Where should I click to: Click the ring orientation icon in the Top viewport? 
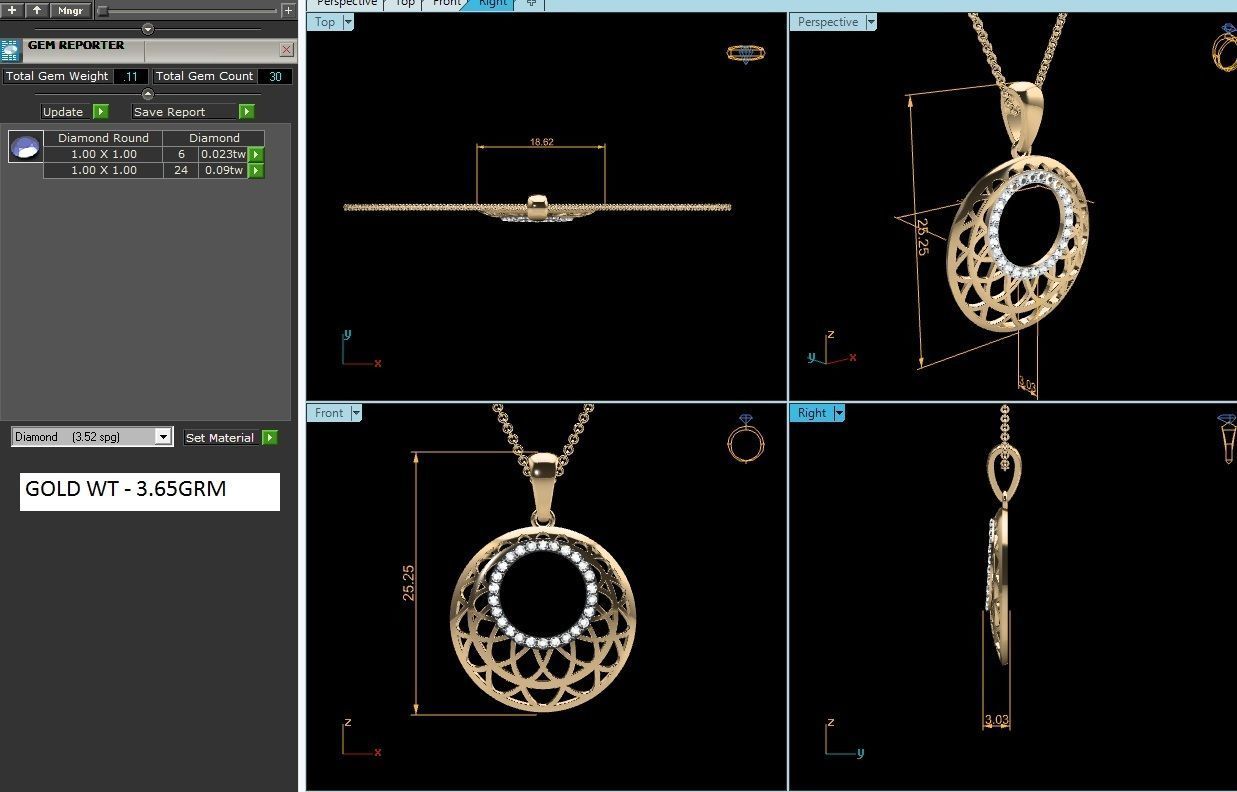(x=746, y=54)
